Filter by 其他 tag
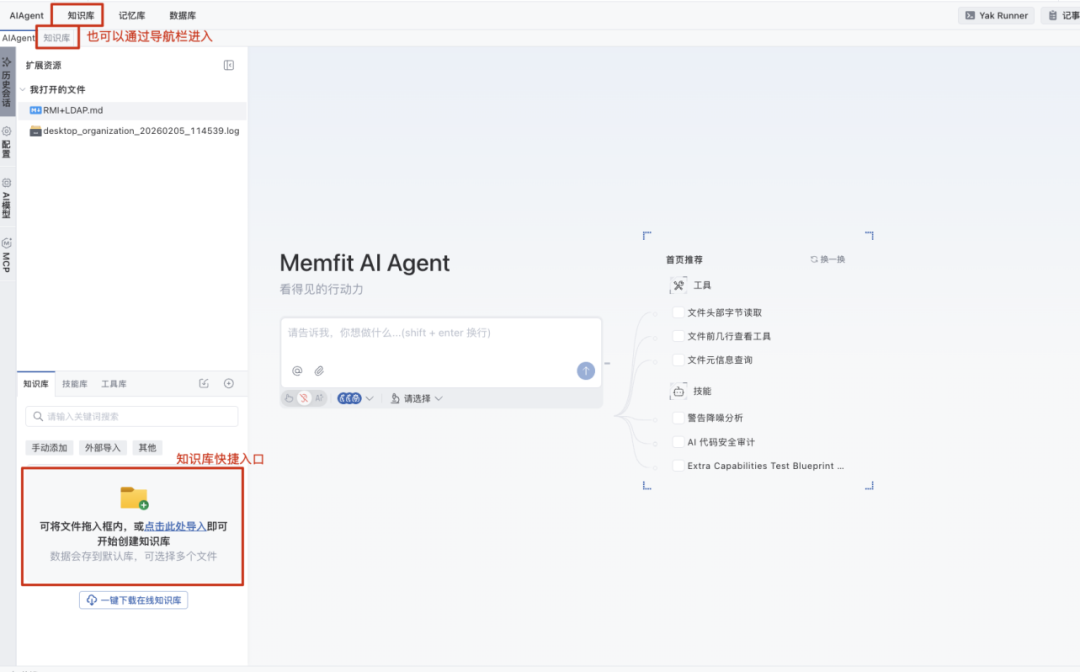Screen dimensions: 1080x672 click(147, 448)
